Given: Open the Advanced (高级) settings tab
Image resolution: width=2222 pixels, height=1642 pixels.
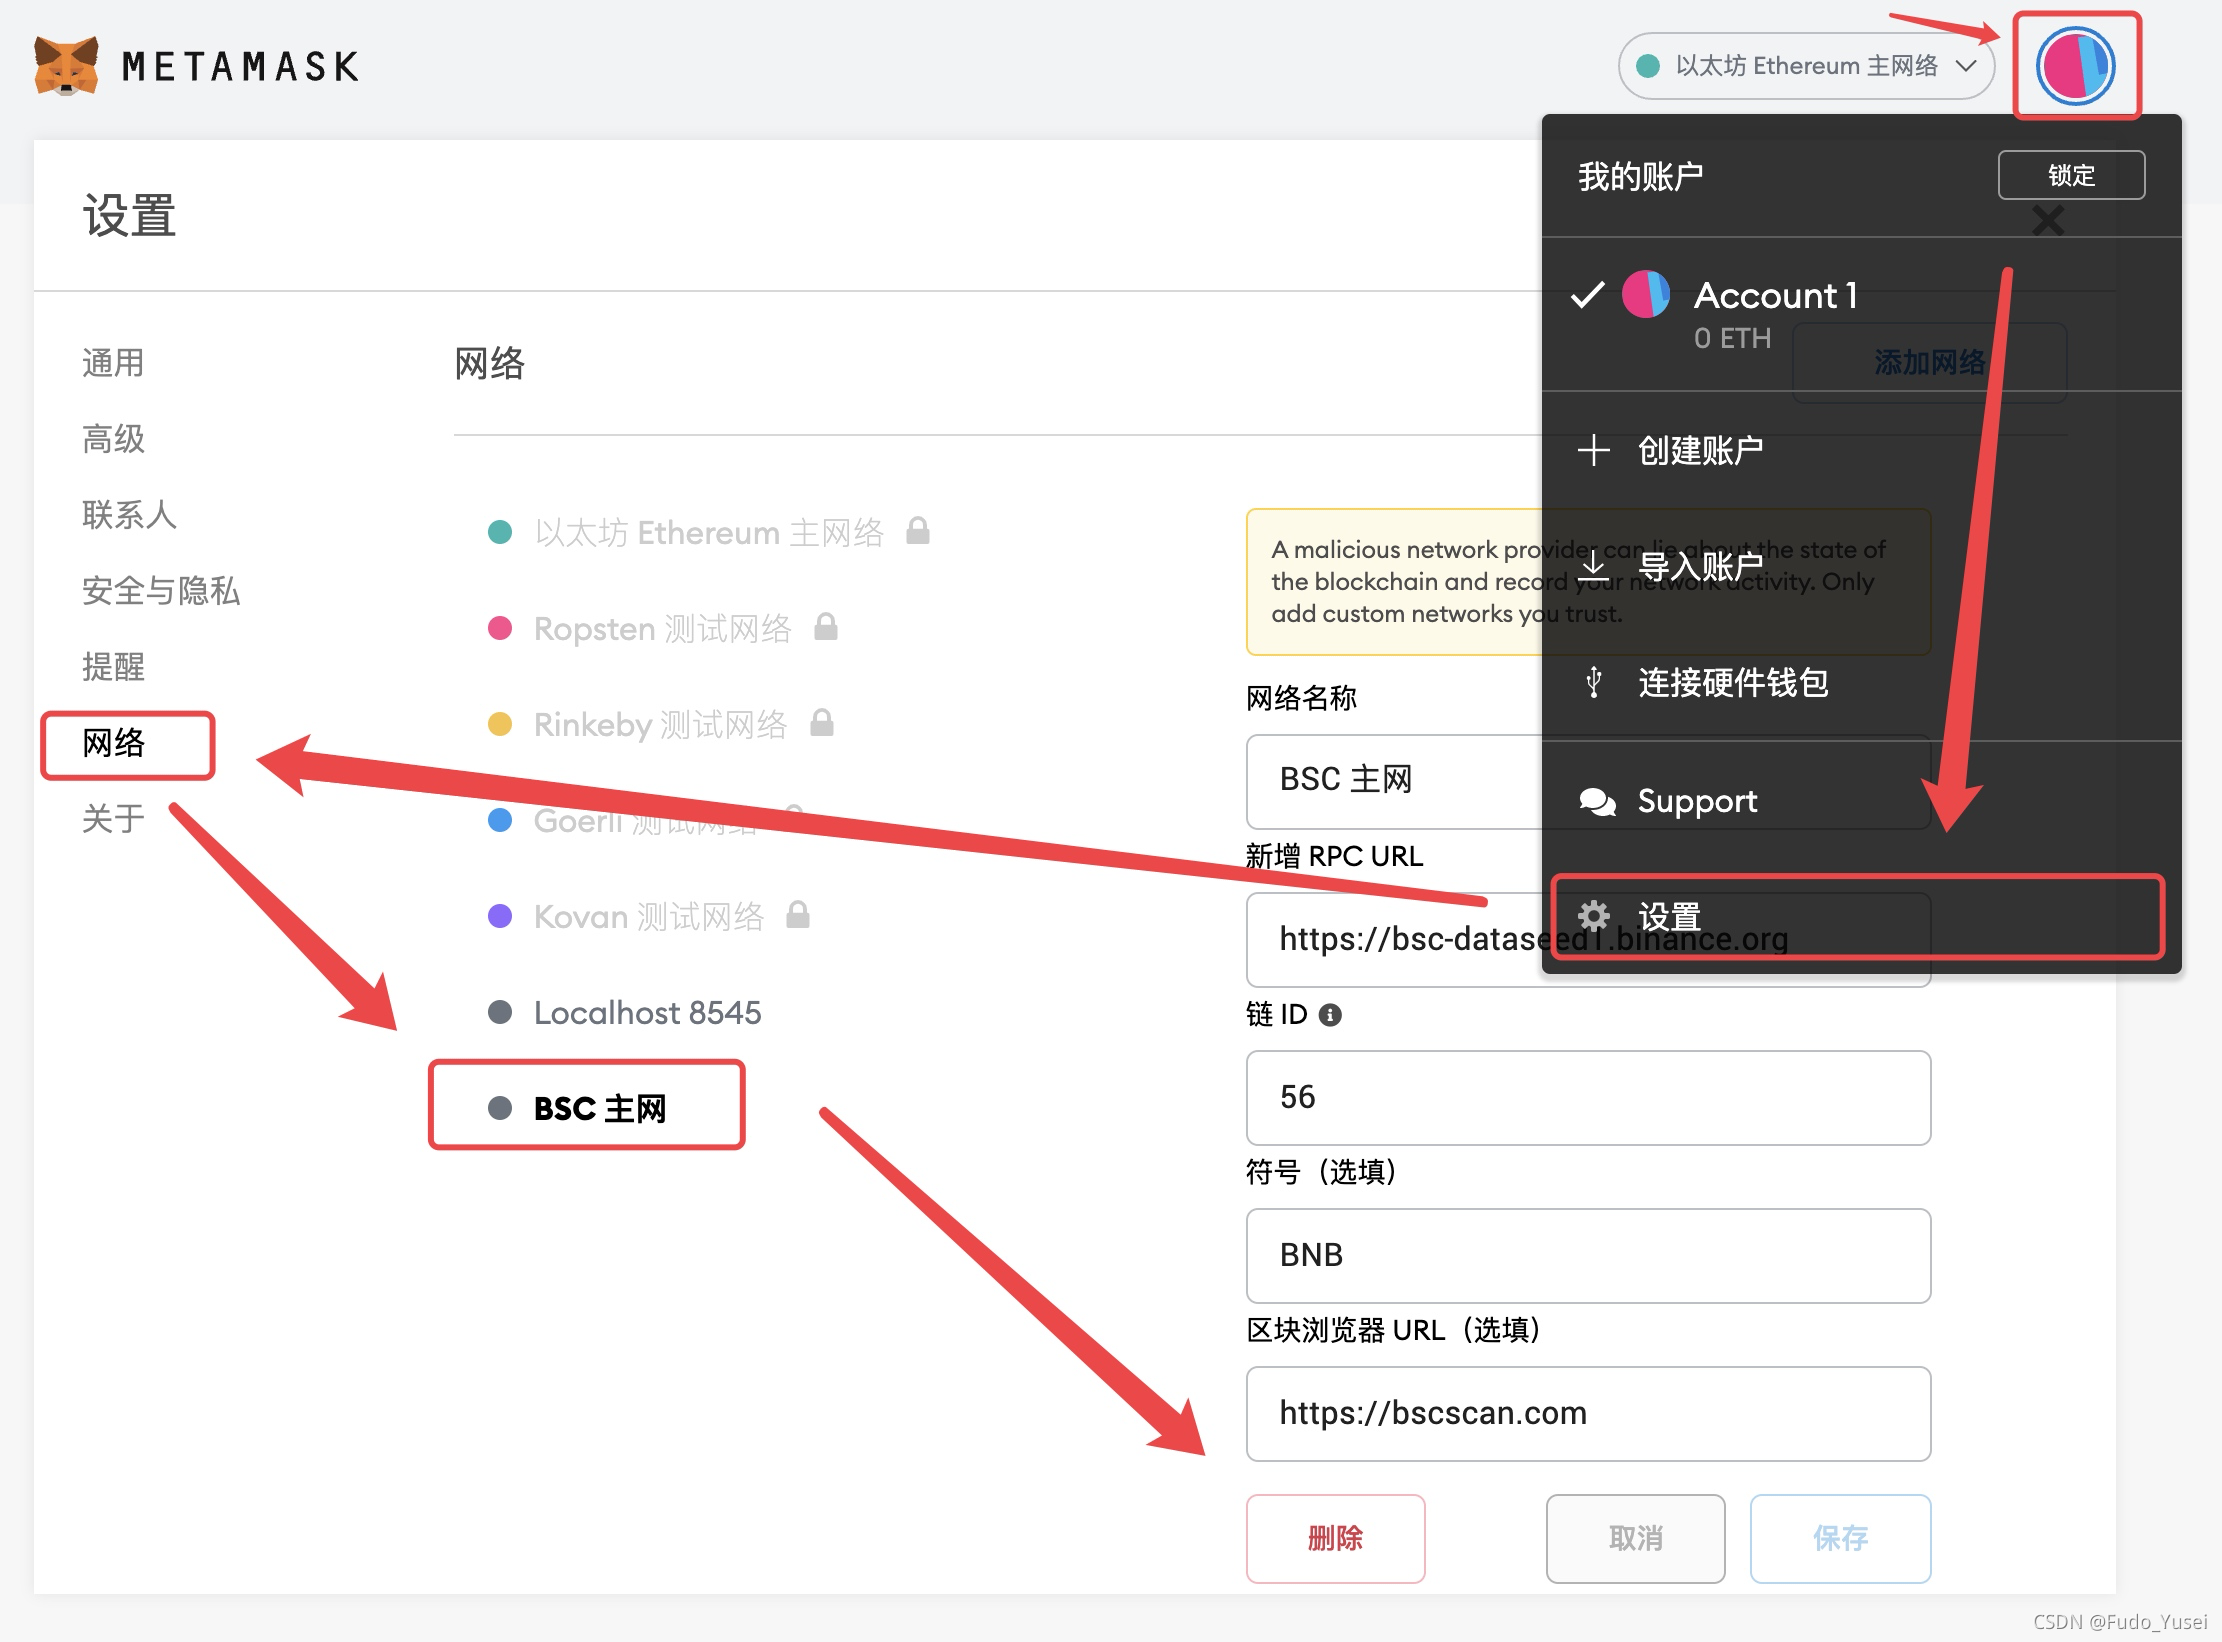Looking at the screenshot, I should tap(113, 438).
